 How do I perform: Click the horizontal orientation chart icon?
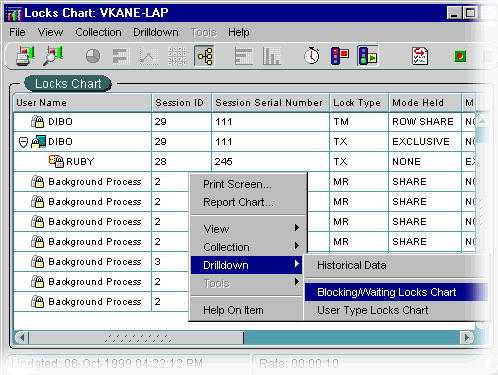point(244,56)
